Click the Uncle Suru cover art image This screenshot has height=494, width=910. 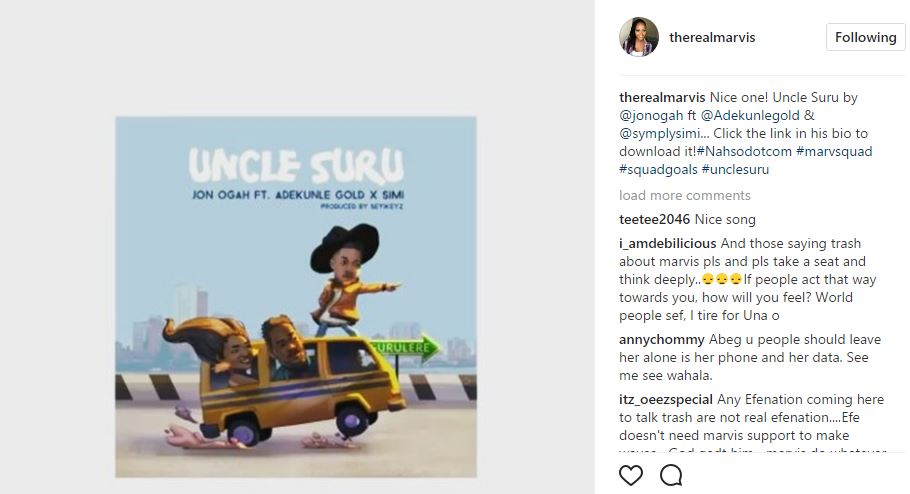point(296,297)
